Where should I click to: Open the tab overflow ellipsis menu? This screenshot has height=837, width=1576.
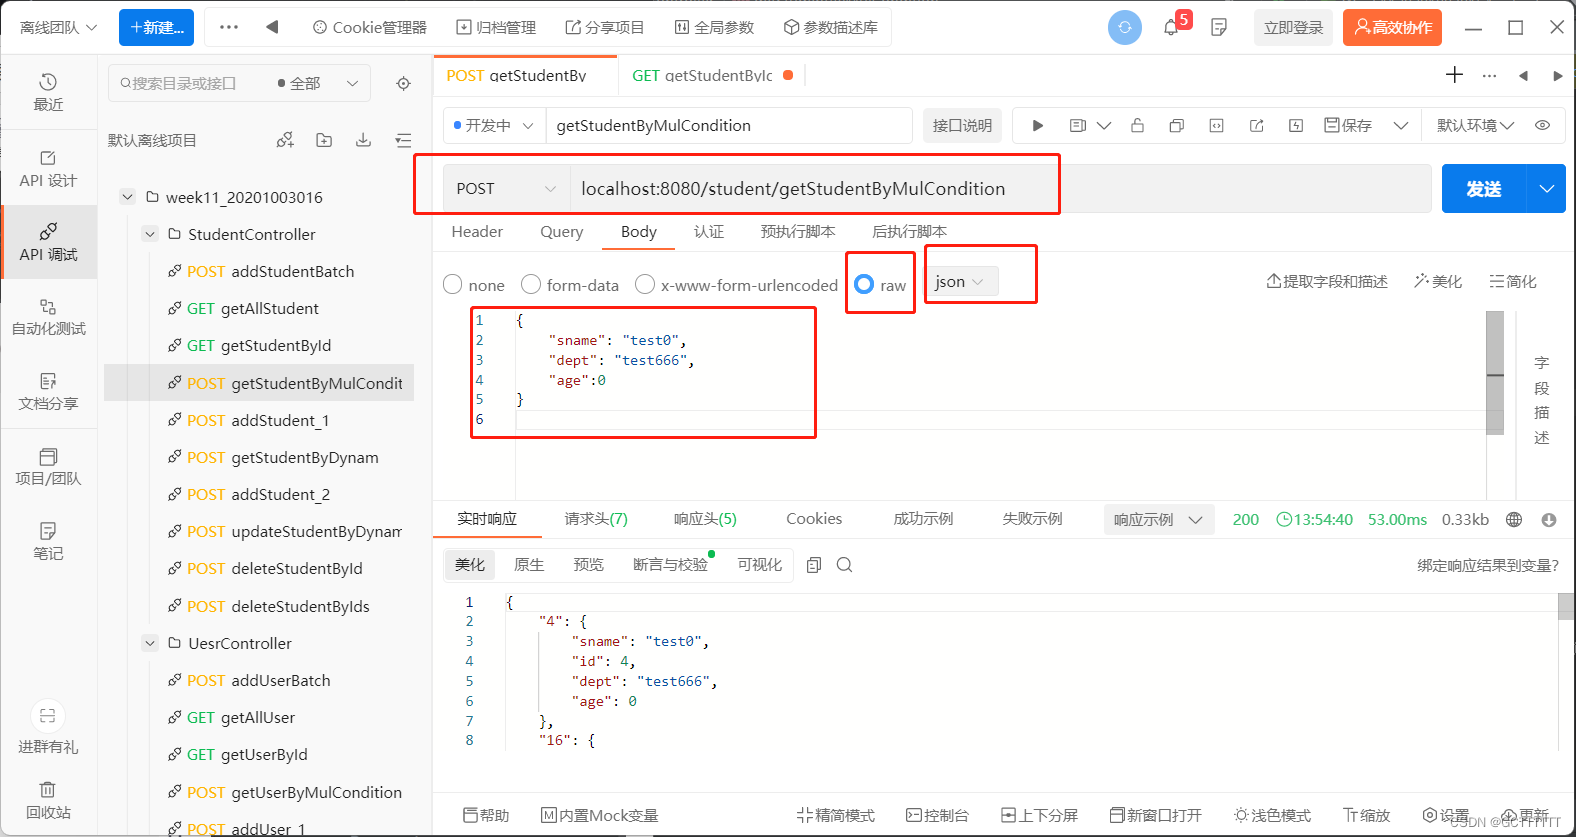coord(1489,75)
